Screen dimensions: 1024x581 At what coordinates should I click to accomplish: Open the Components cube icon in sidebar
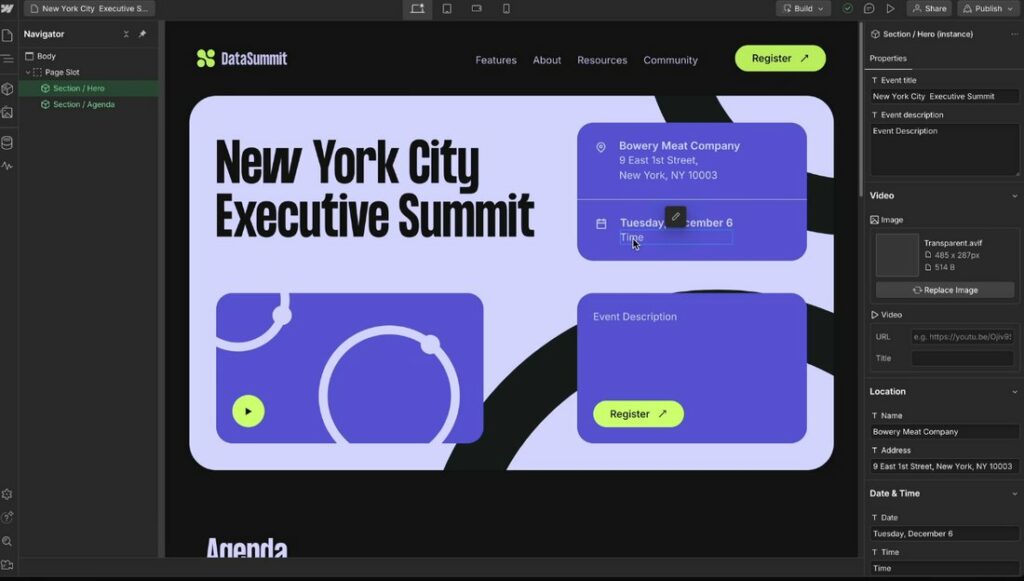click(x=7, y=89)
